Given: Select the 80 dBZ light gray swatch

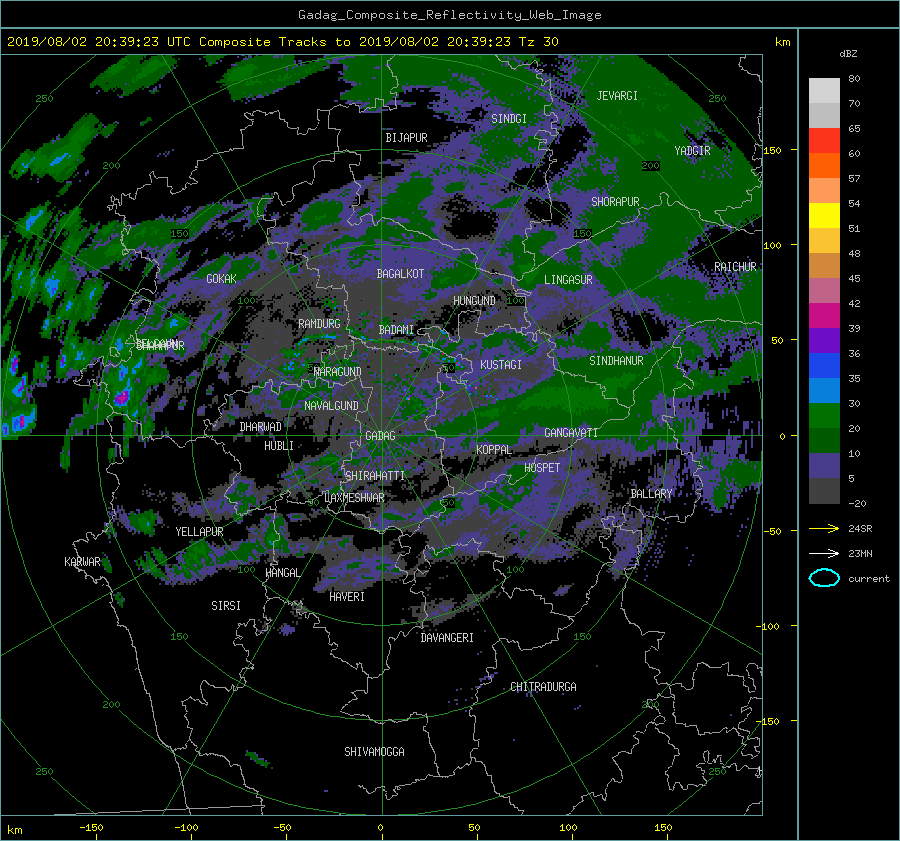Looking at the screenshot, I should coord(824,90).
